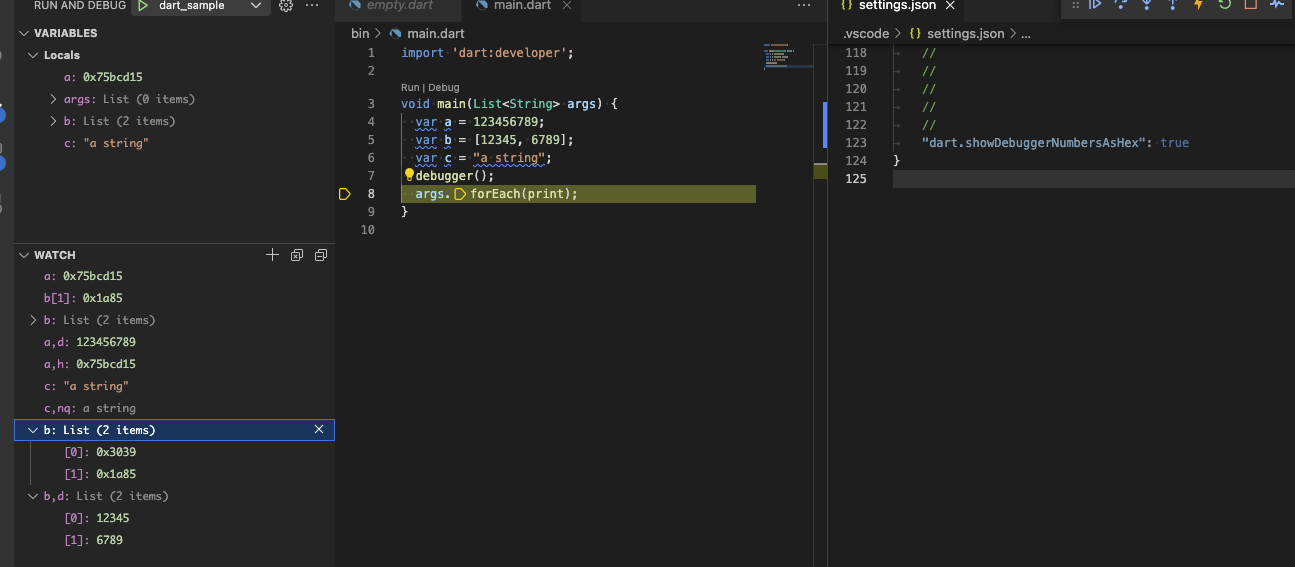Expand the b list in Locals
The height and width of the screenshot is (567, 1295).
[x=53, y=121]
